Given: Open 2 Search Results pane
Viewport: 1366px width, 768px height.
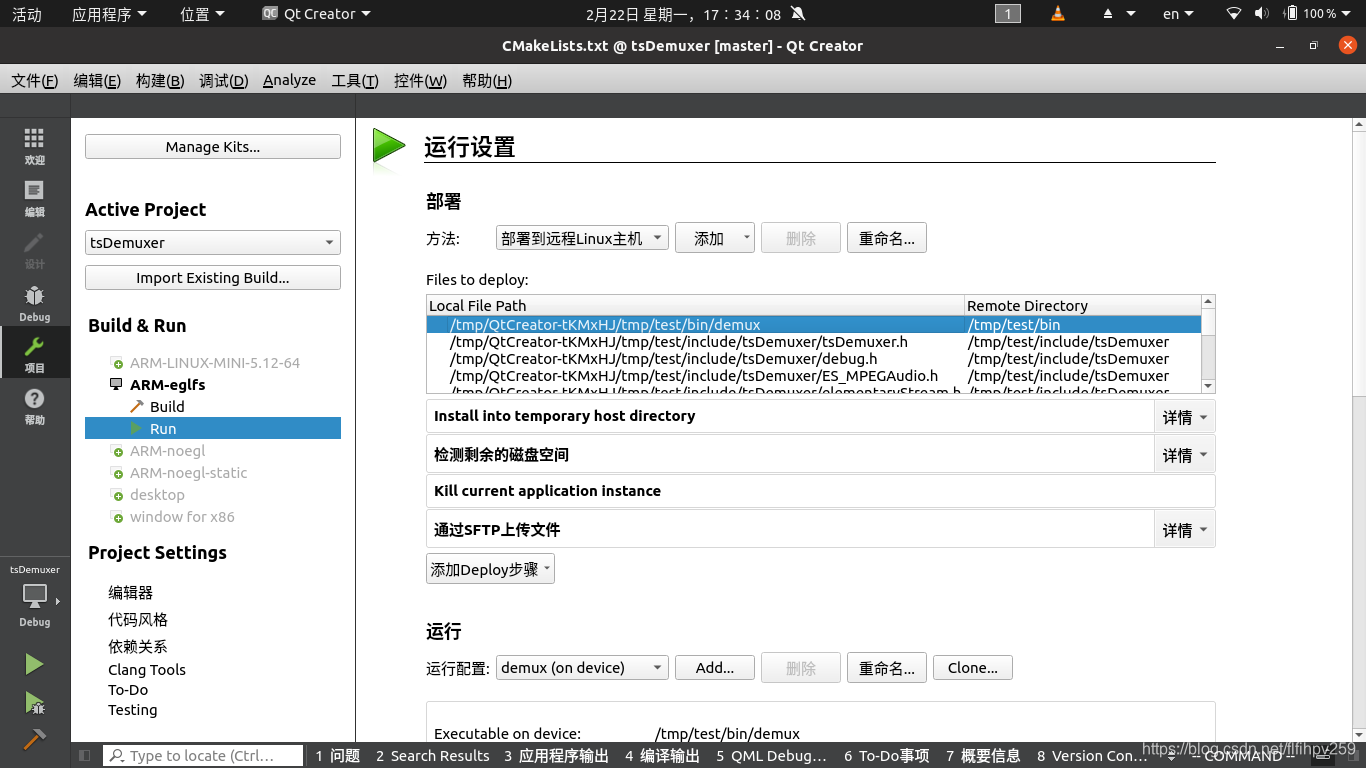Looking at the screenshot, I should point(432,756).
